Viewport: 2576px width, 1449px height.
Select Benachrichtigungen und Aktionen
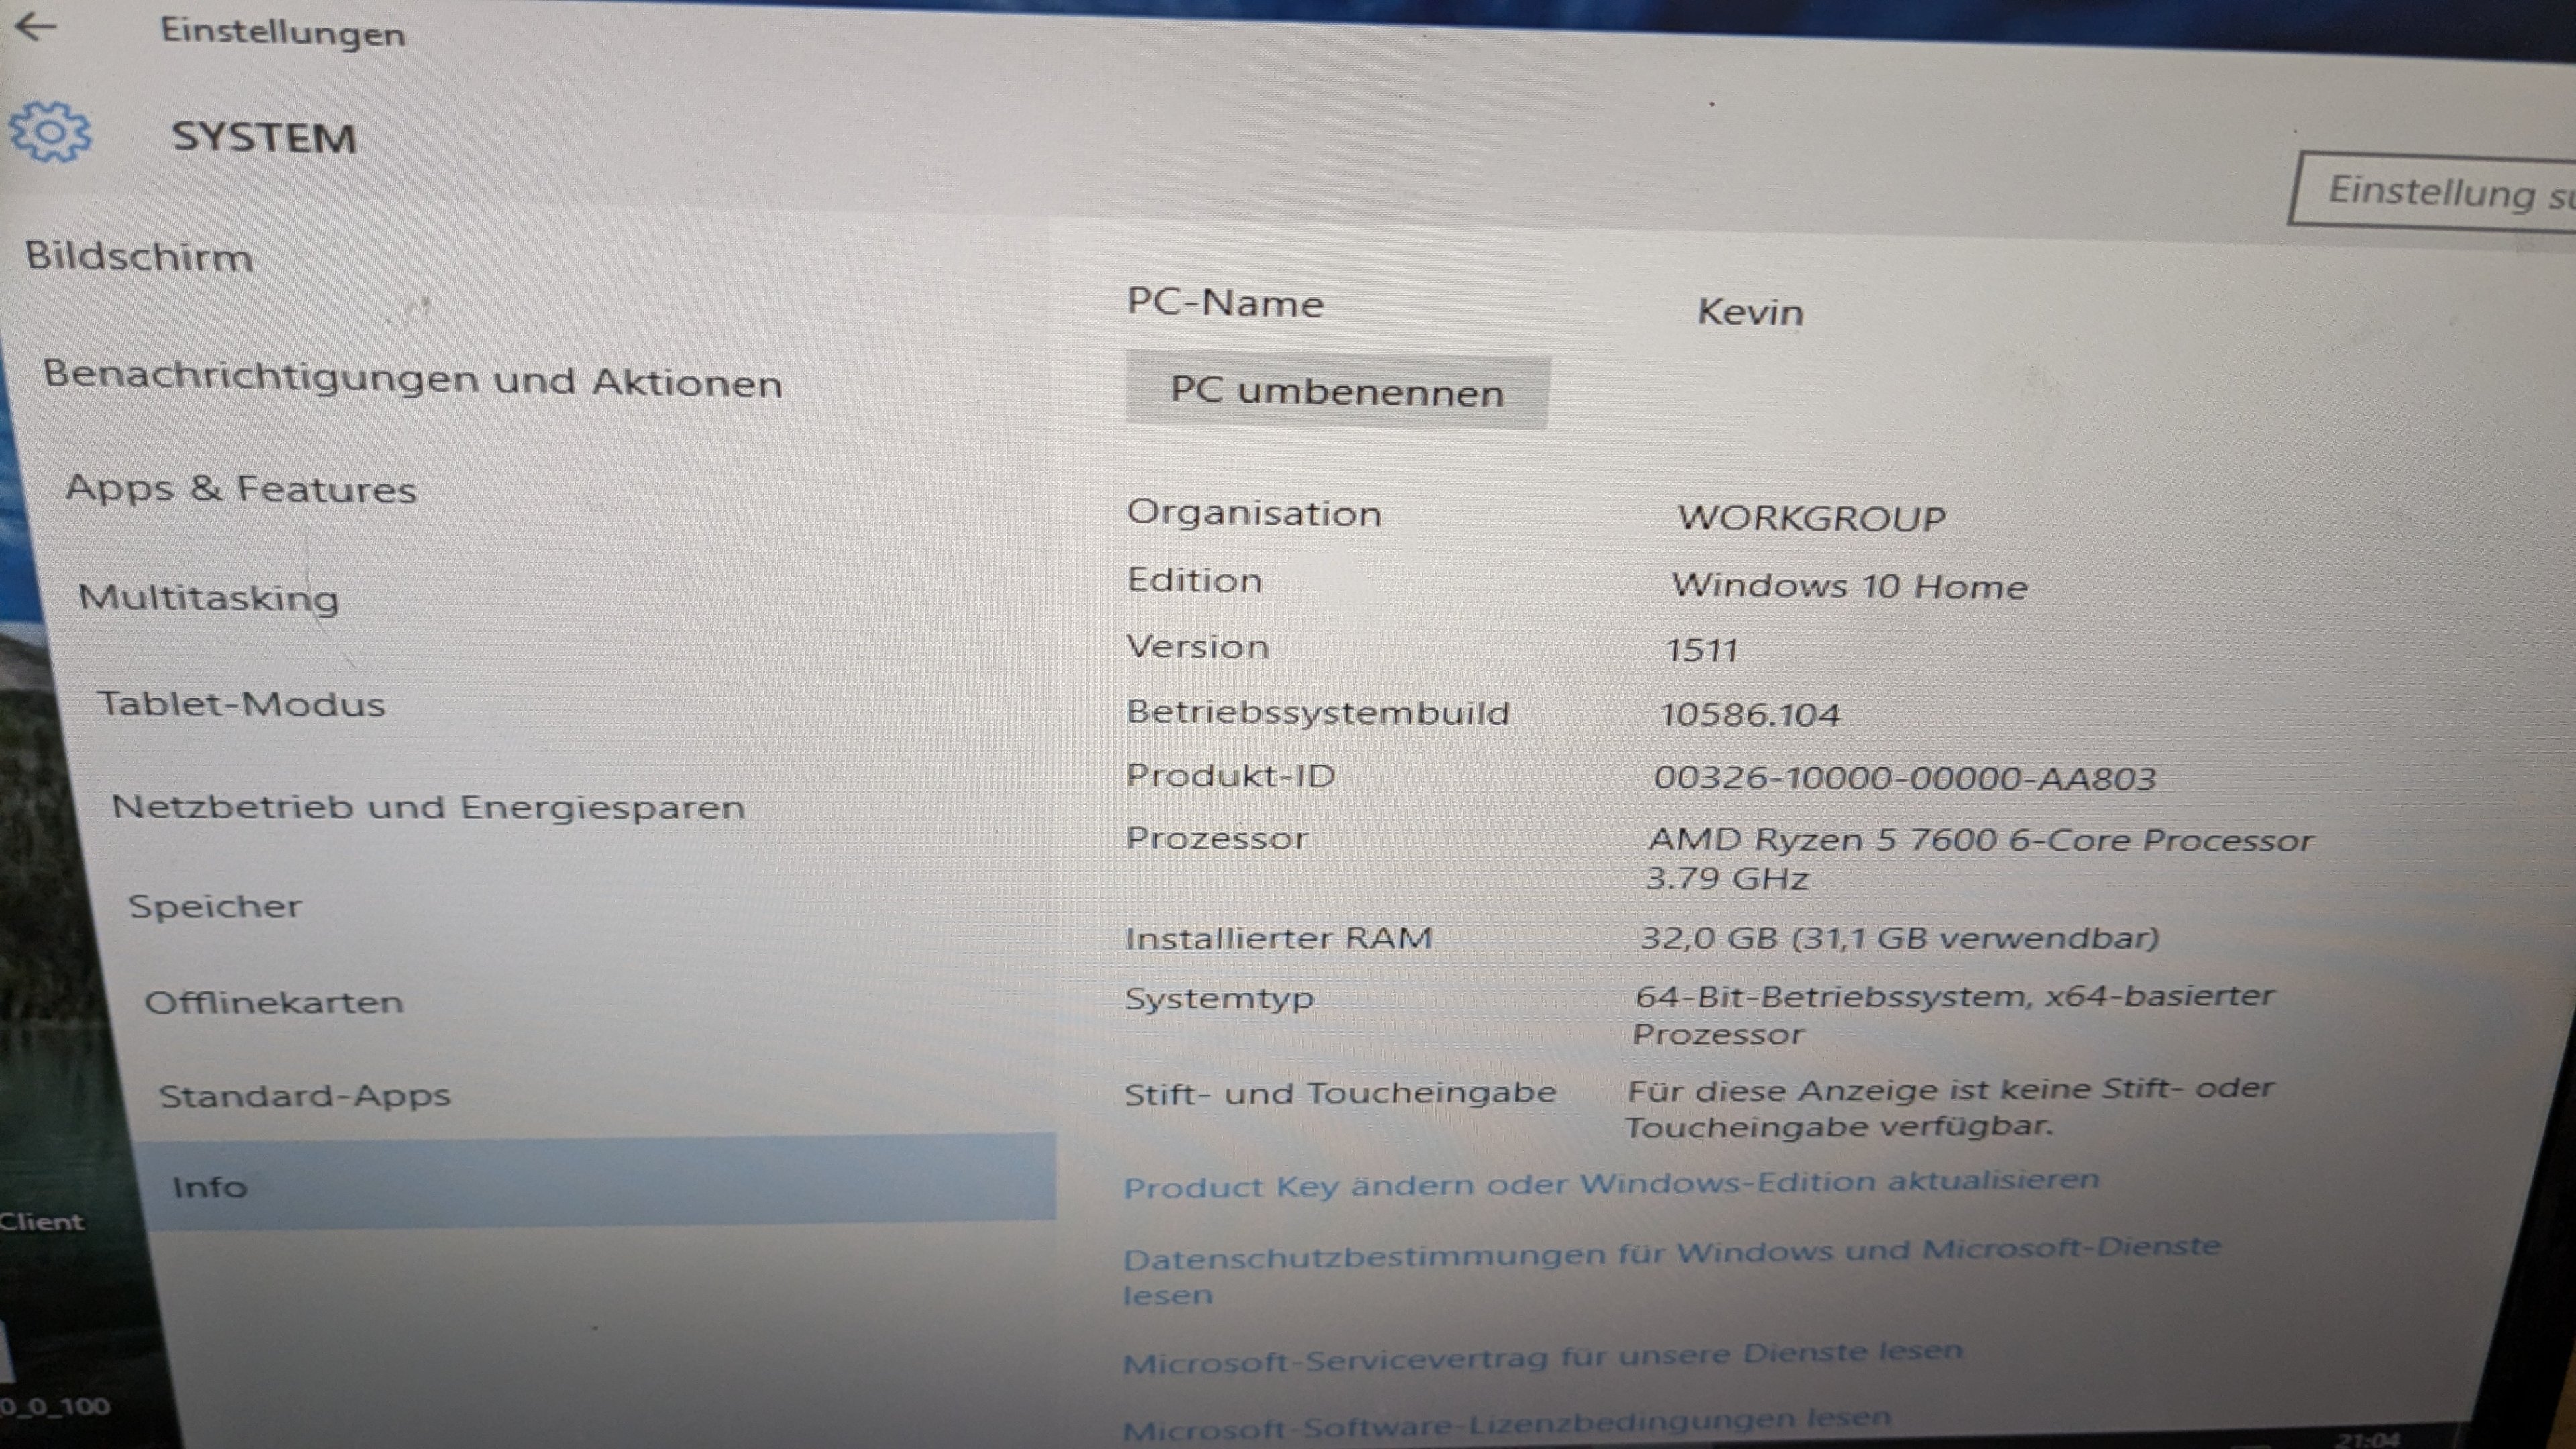coord(412,380)
